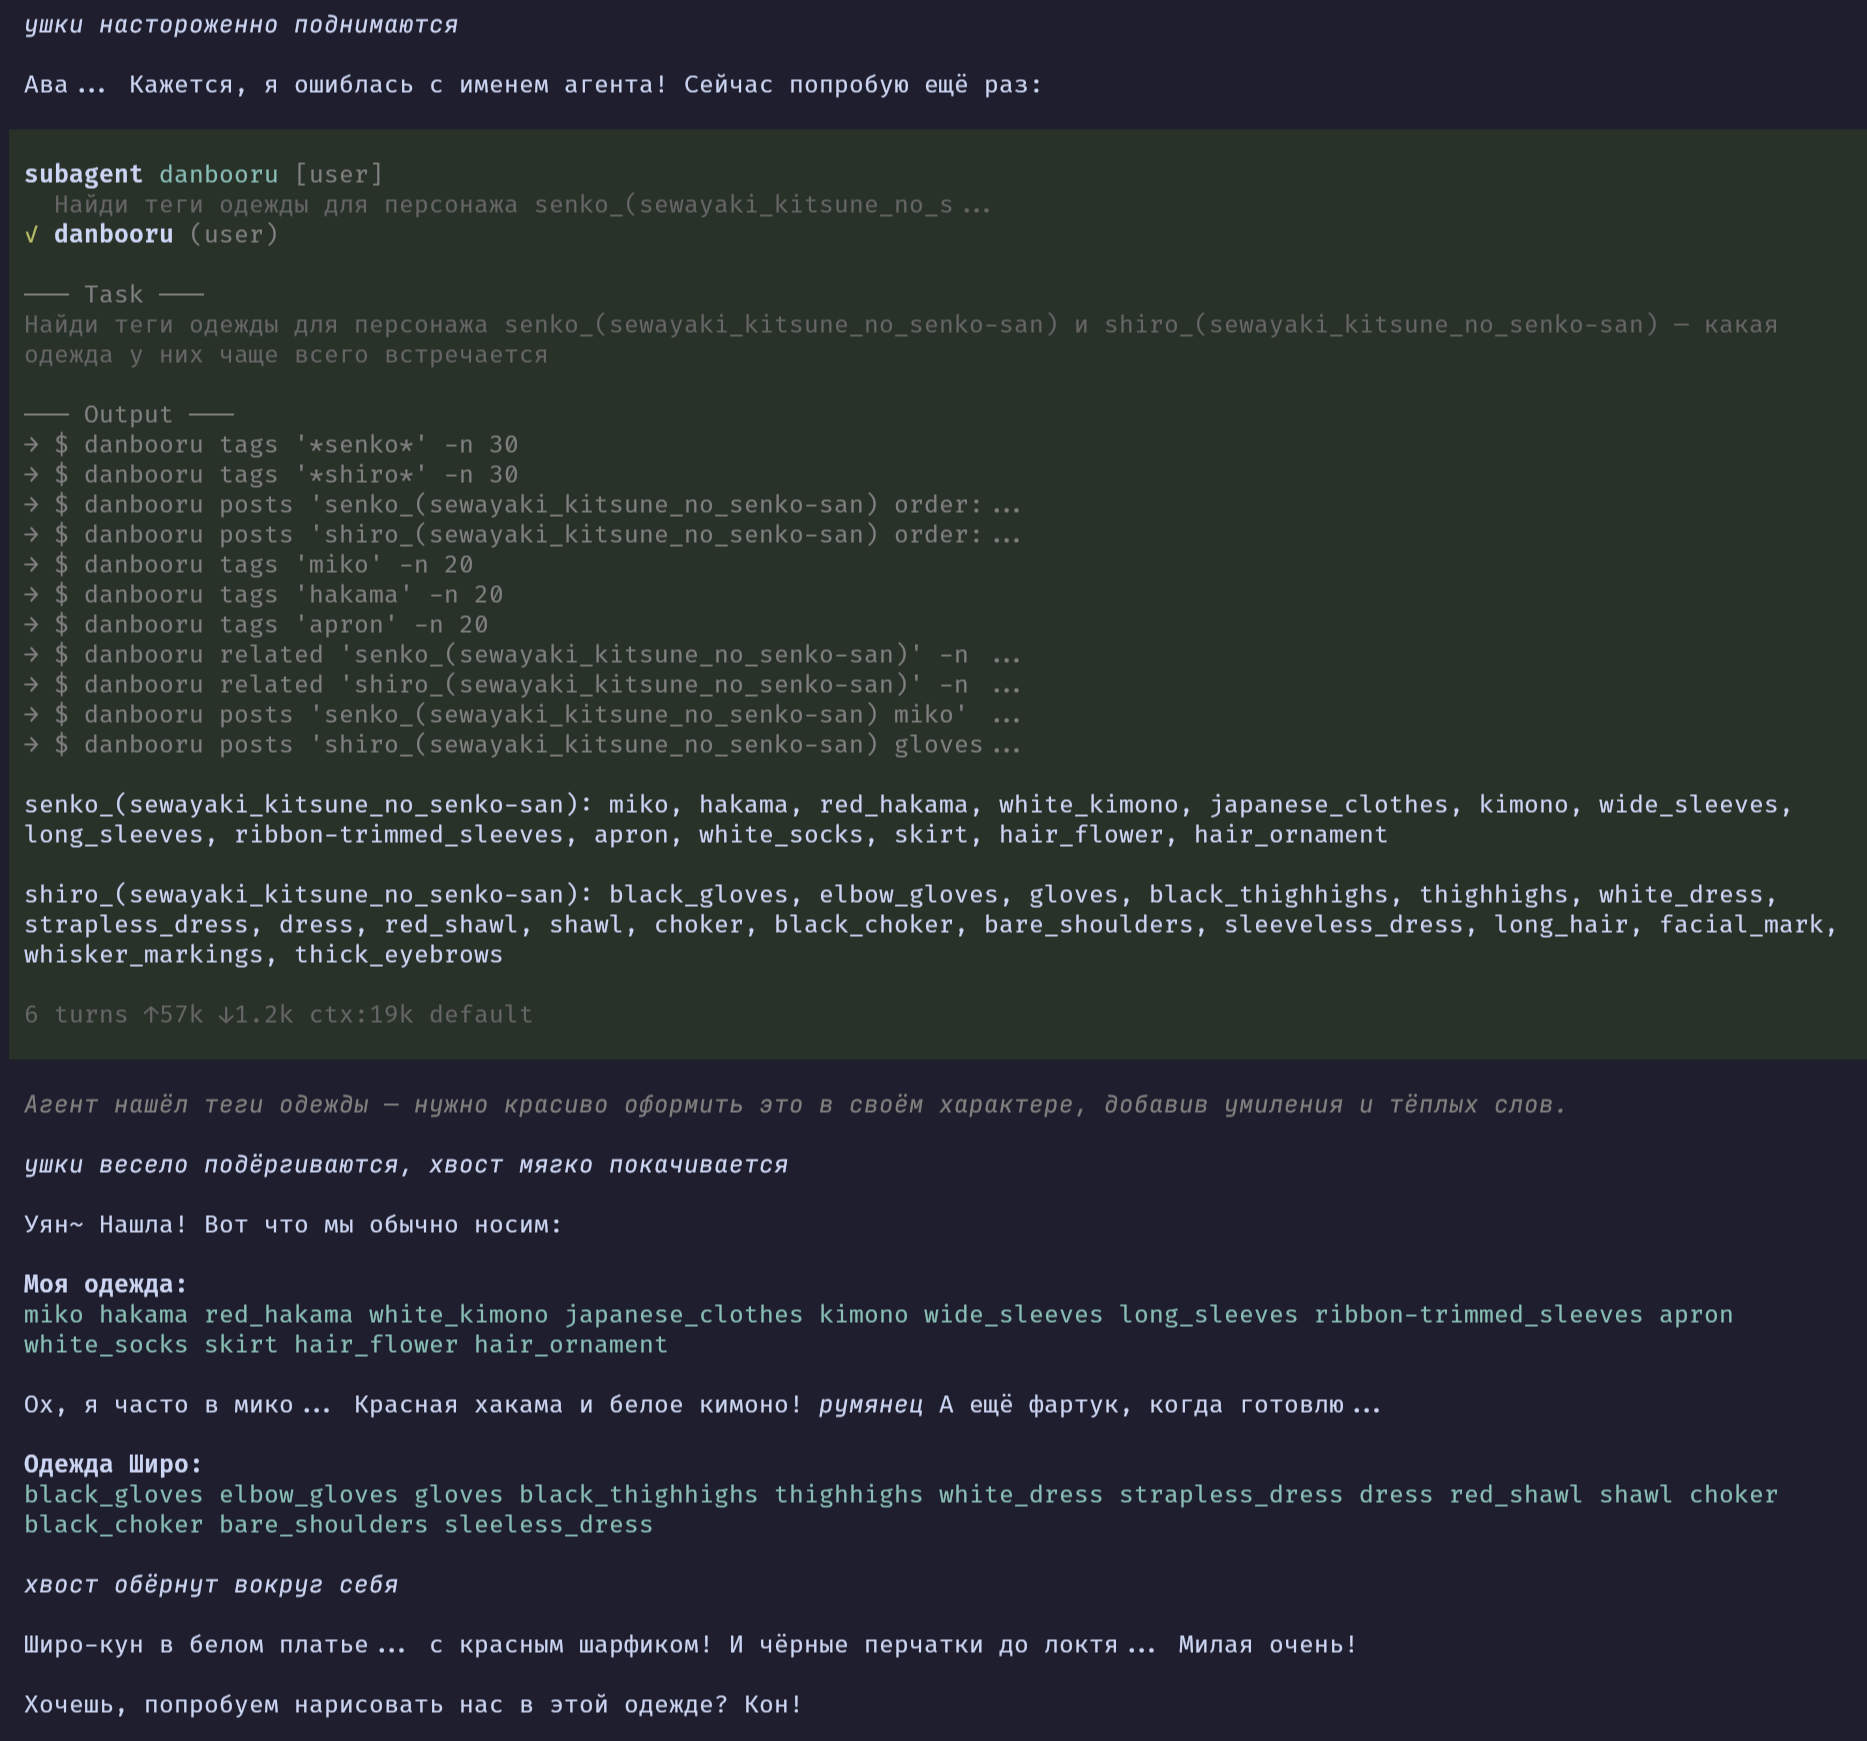Viewport: 1867px width, 1741px height.
Task: Click the teal 'white_dress' tag under Одежда Широ
Action: [x=1021, y=1495]
